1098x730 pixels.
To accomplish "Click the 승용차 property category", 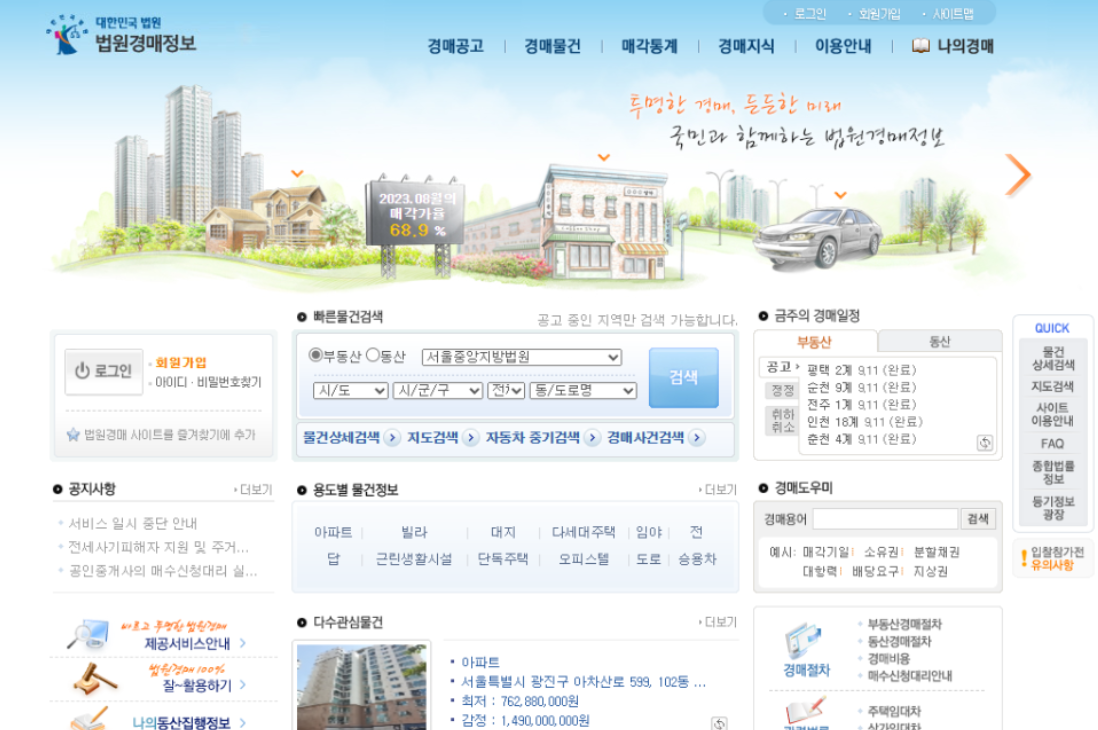I will pyautogui.click(x=697, y=559).
